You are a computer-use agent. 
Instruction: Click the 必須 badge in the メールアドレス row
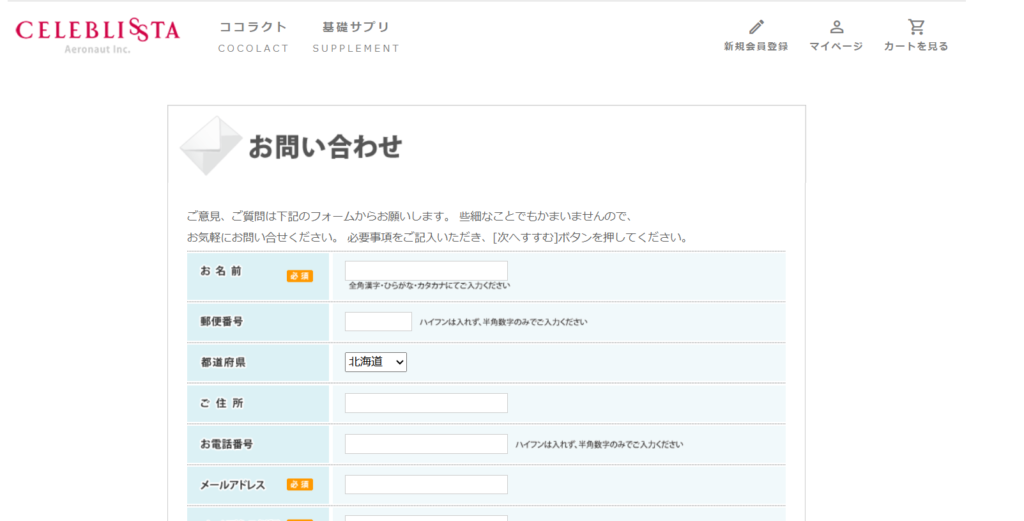point(300,484)
